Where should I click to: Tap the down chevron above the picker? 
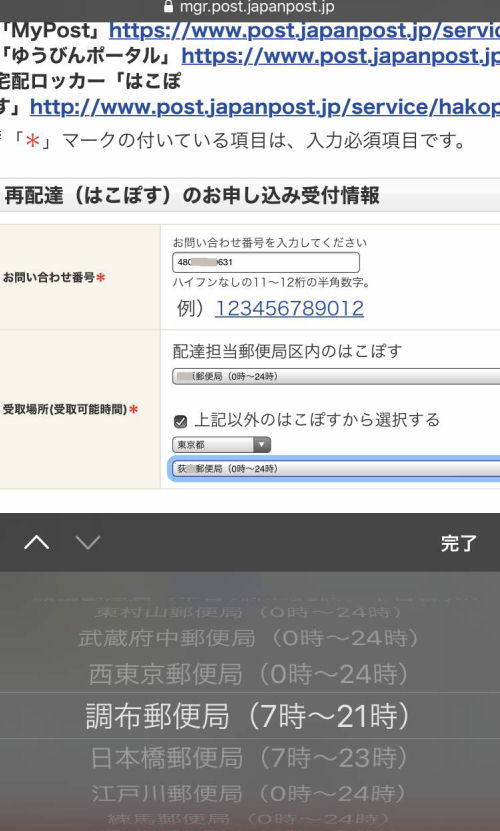pyautogui.click(x=87, y=542)
